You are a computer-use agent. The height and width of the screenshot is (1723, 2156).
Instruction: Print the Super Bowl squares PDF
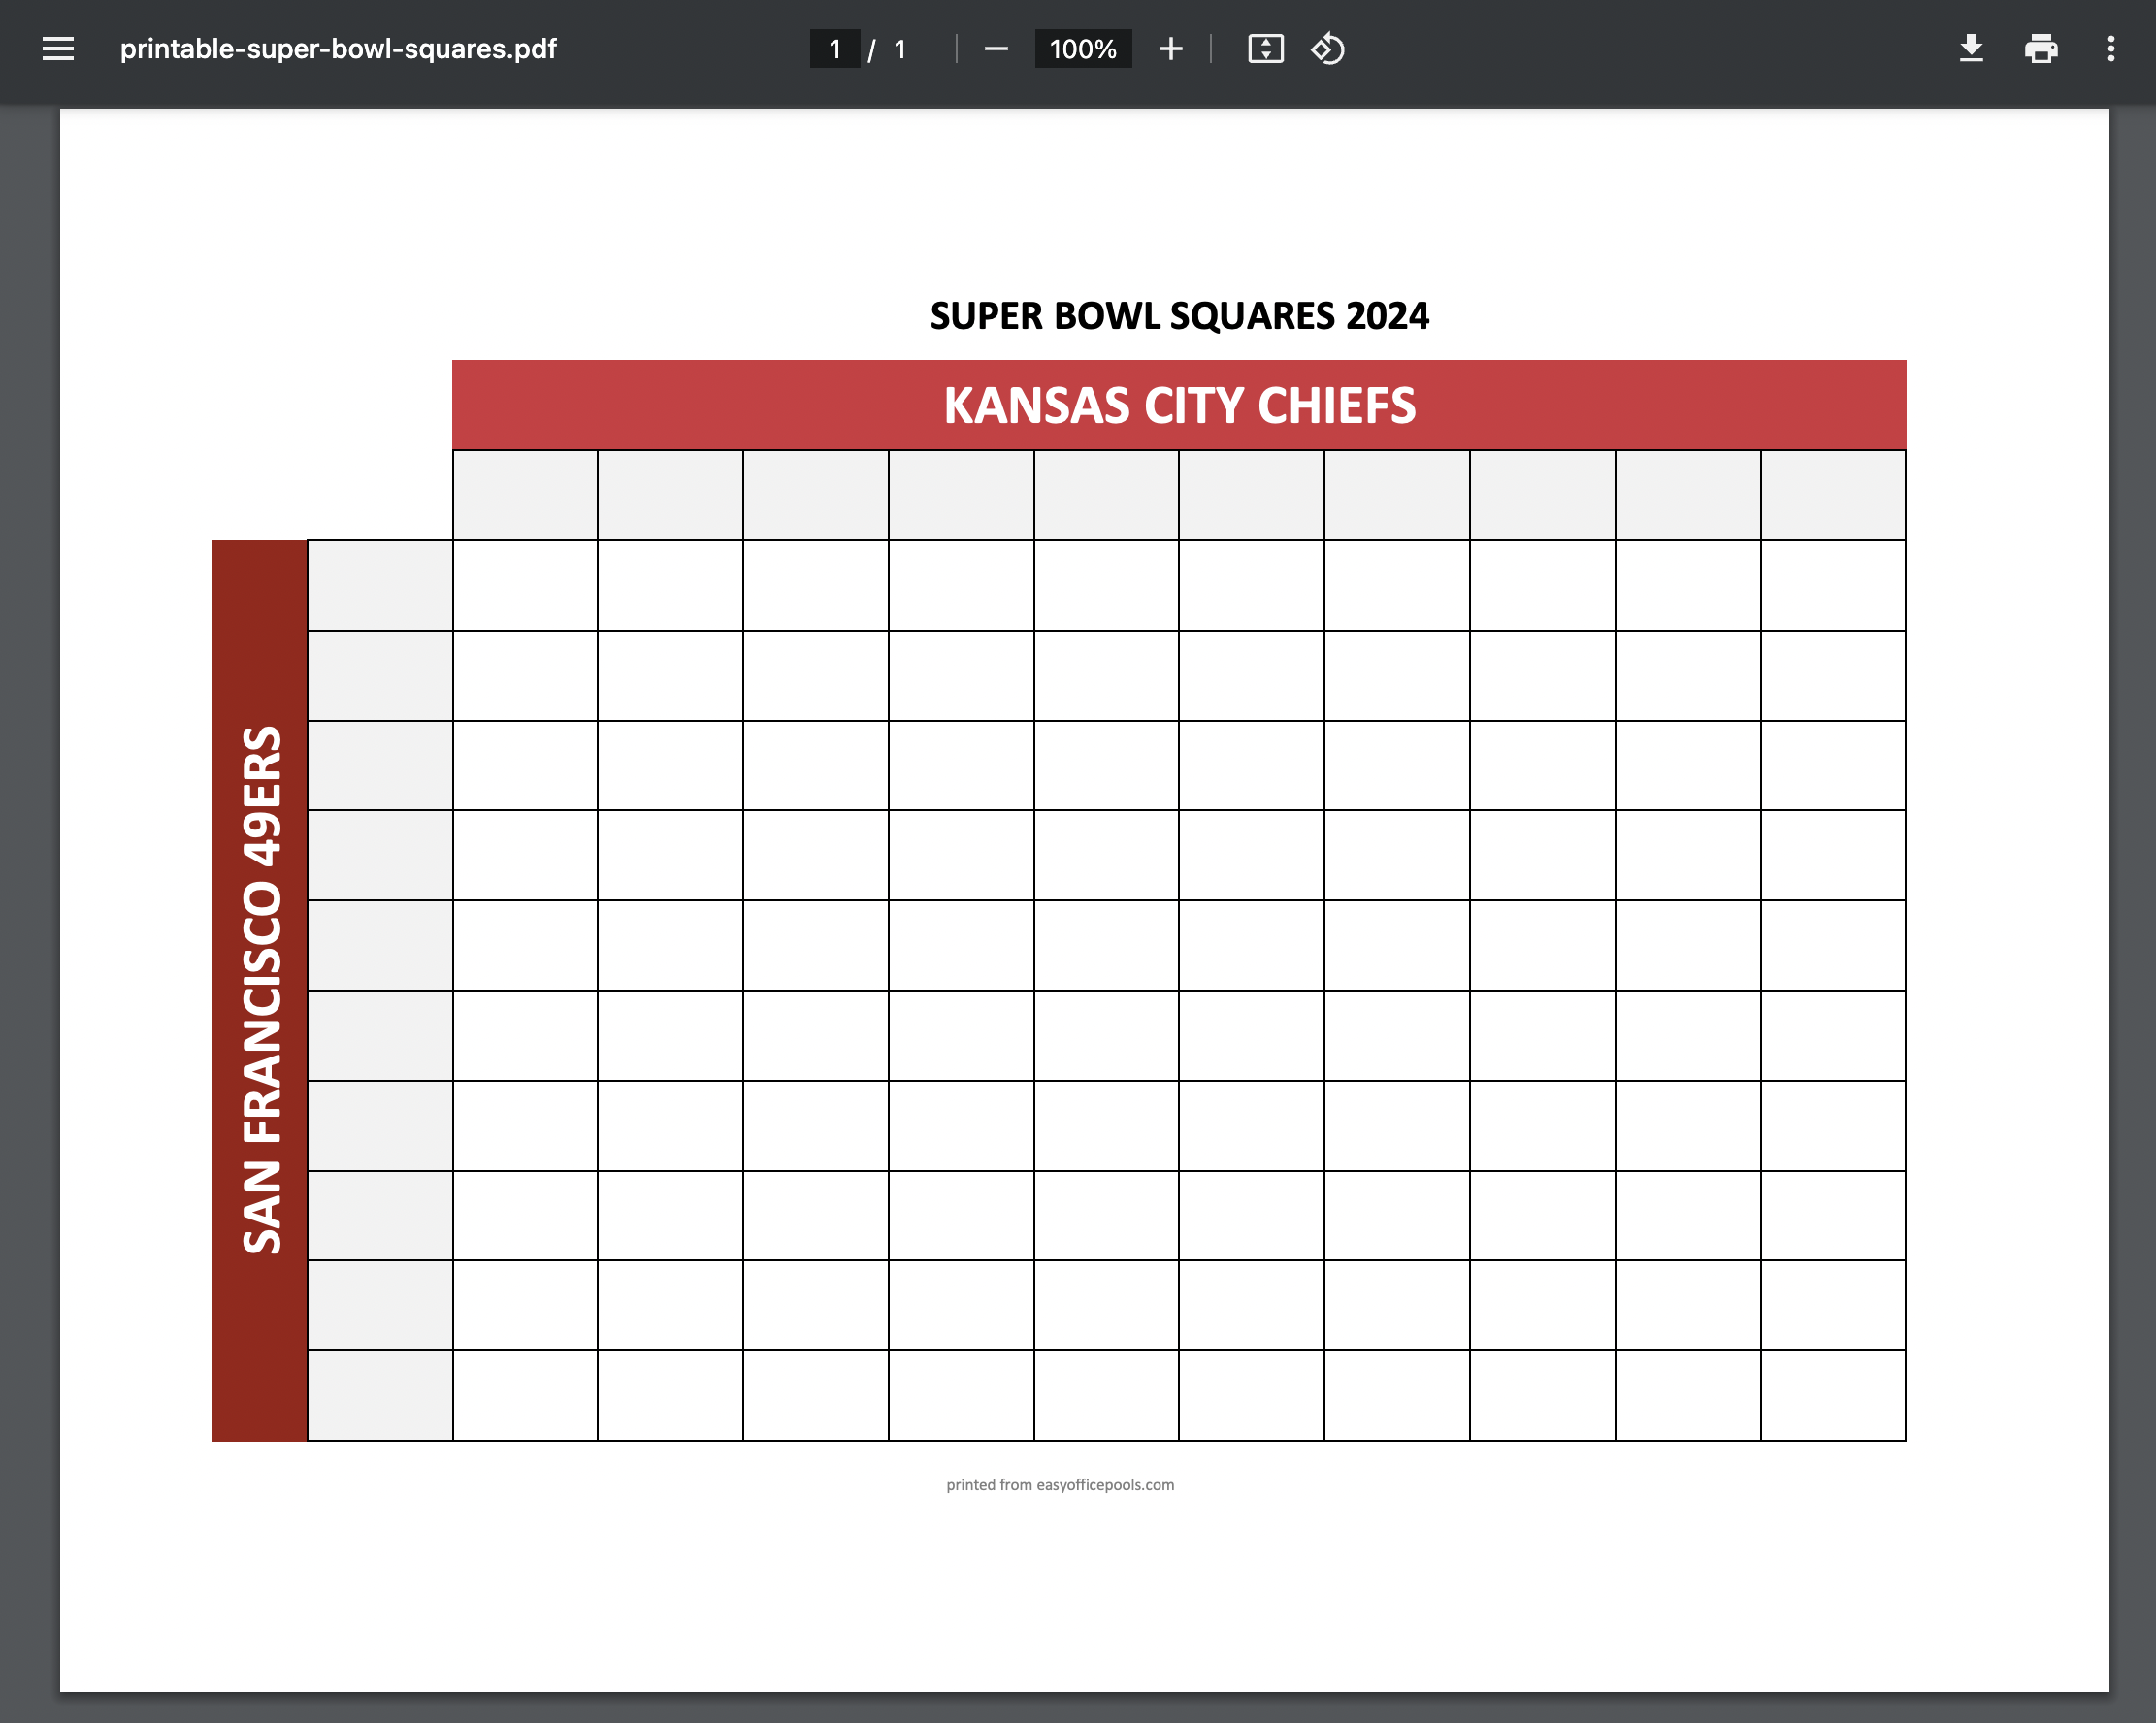point(2041,48)
